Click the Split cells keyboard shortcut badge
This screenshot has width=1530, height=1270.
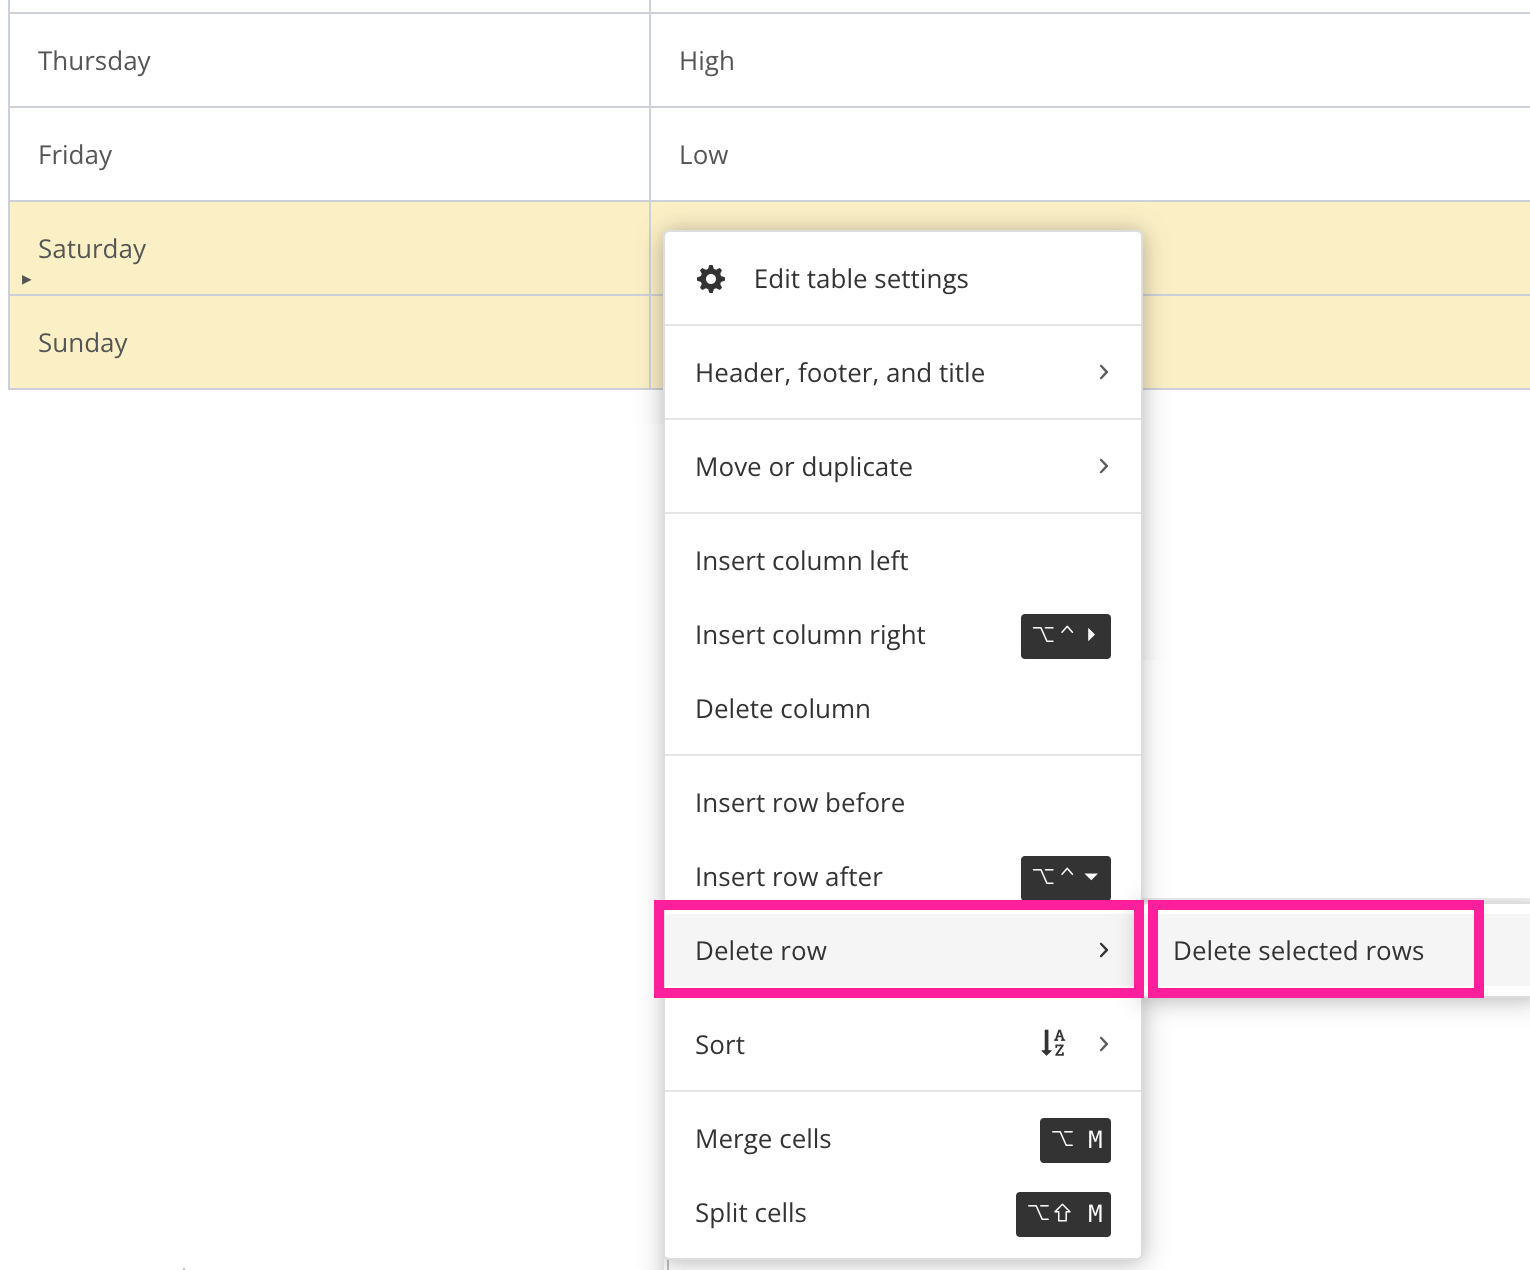1063,1213
